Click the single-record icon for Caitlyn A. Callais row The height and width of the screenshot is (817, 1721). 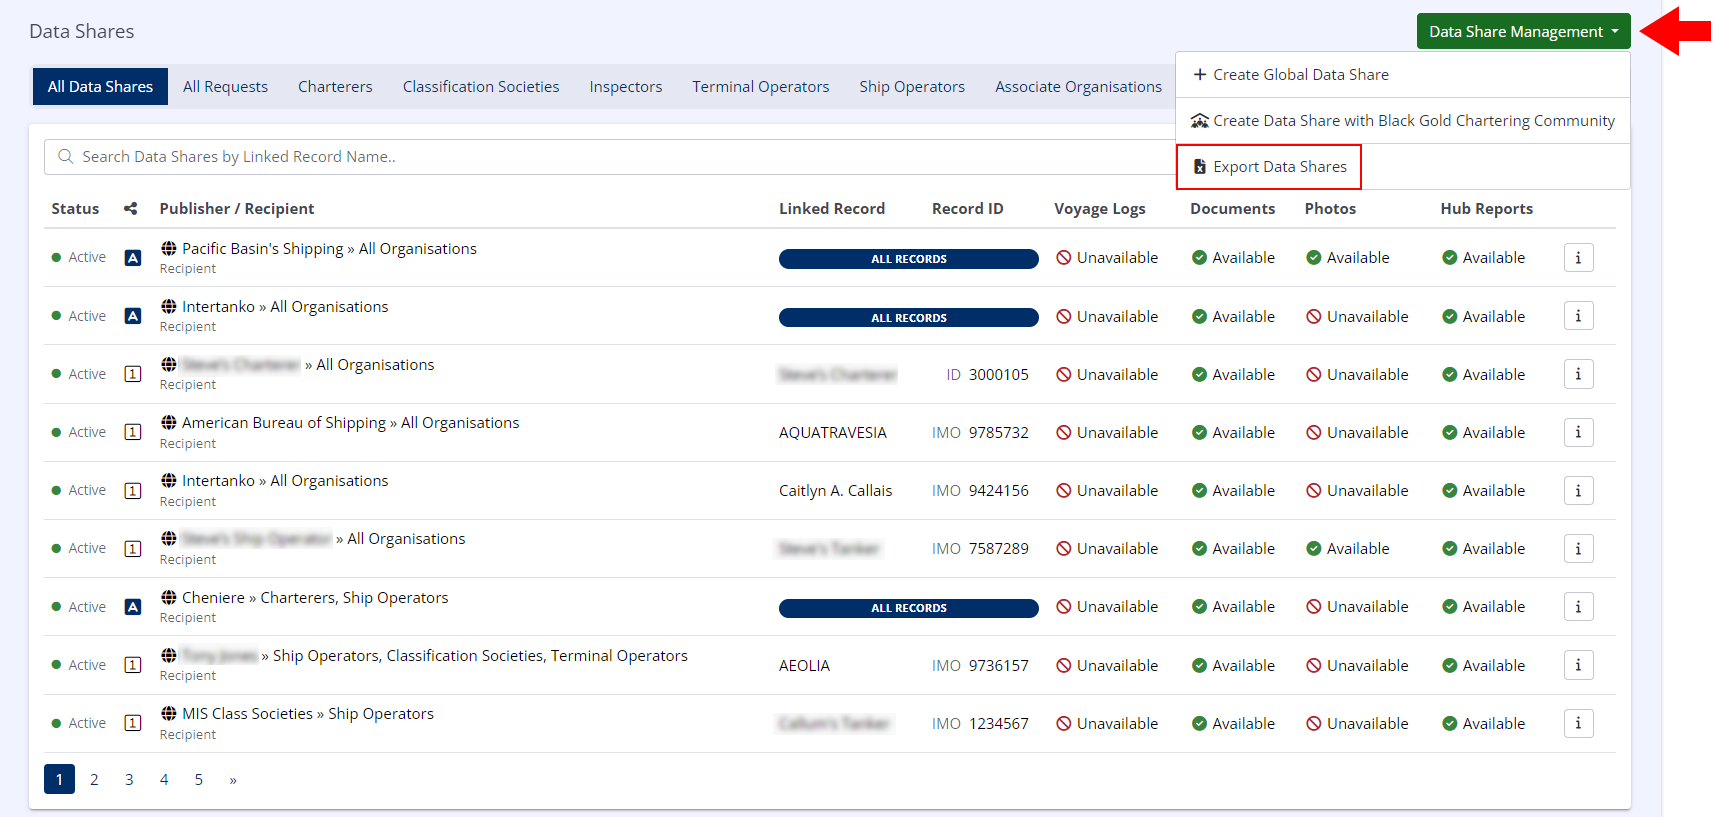132,491
